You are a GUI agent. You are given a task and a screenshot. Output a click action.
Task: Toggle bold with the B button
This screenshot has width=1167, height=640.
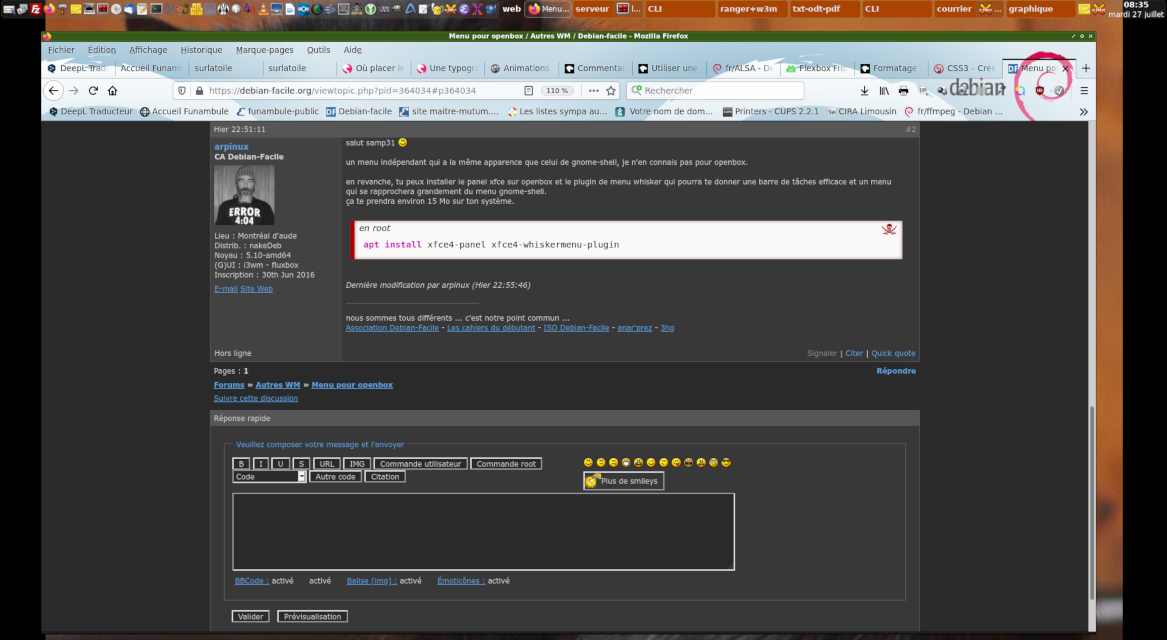coord(240,464)
